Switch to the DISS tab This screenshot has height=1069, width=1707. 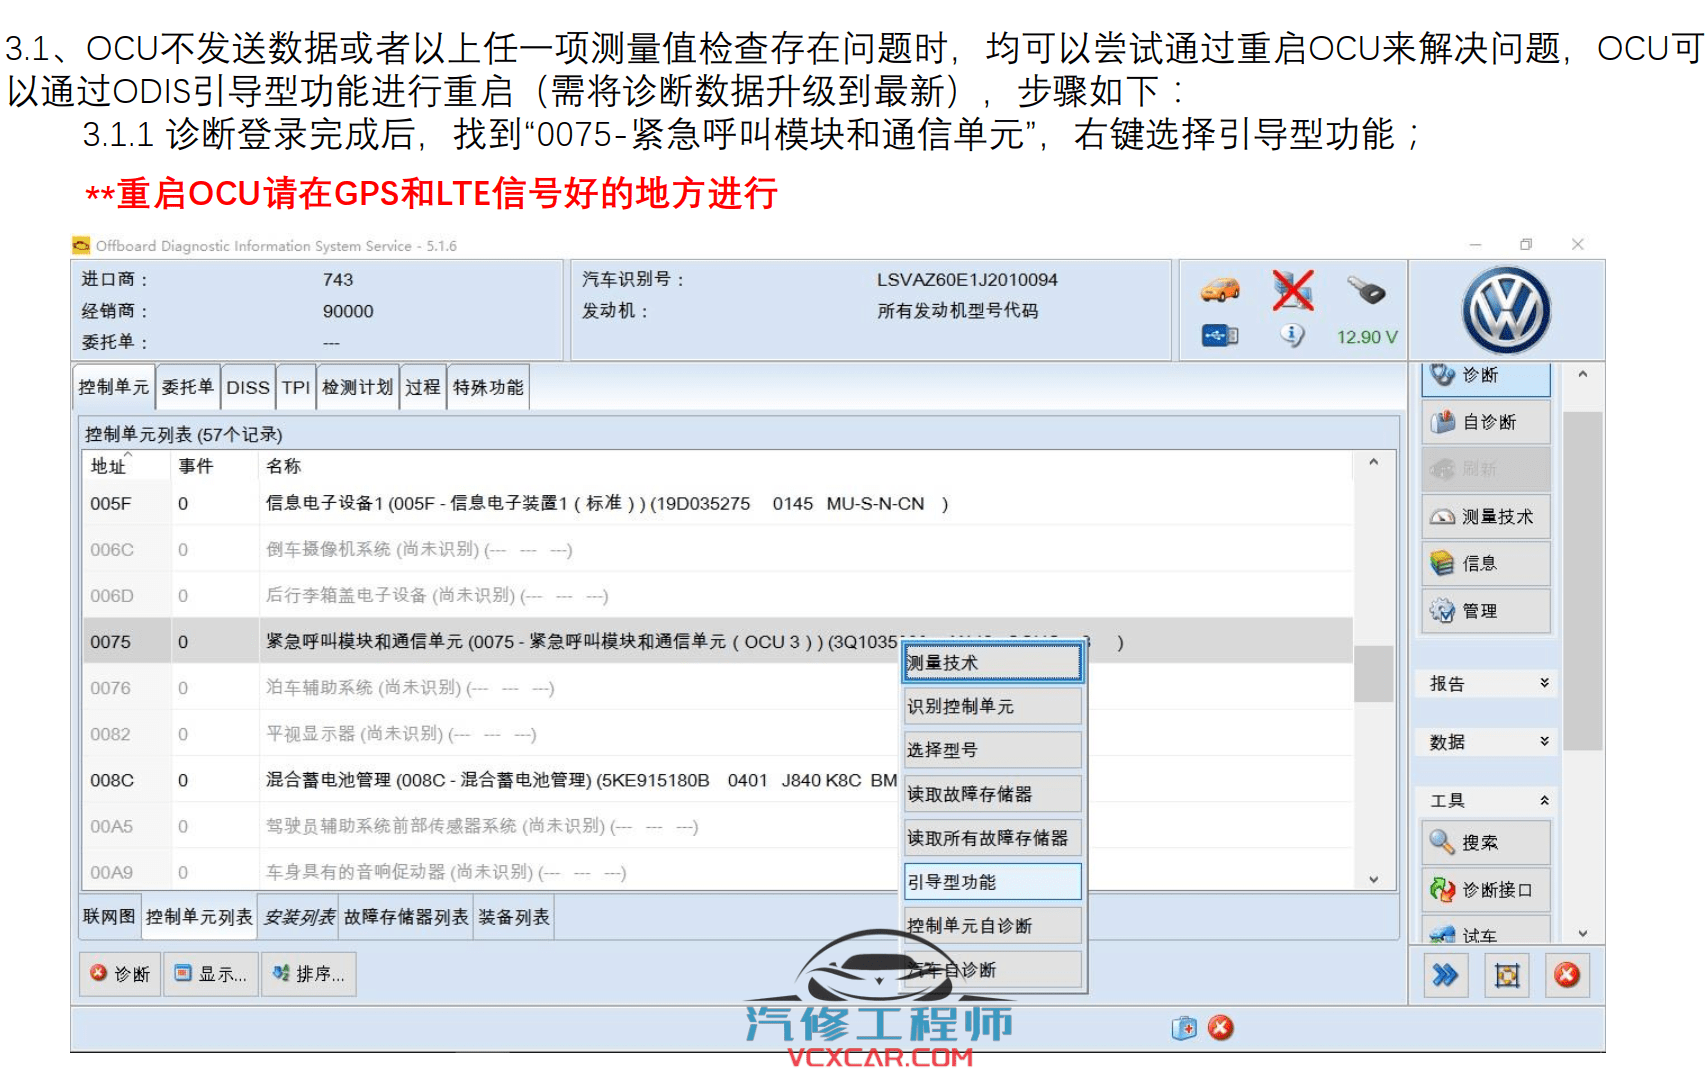(x=248, y=386)
